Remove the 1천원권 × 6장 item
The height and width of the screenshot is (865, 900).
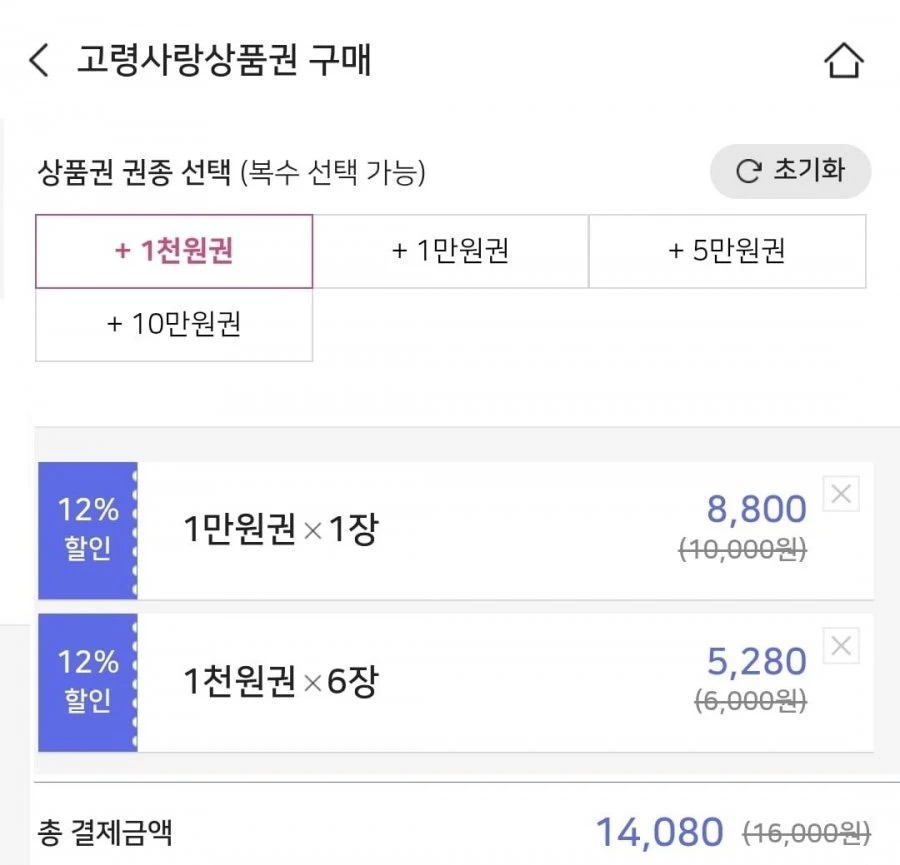[841, 646]
